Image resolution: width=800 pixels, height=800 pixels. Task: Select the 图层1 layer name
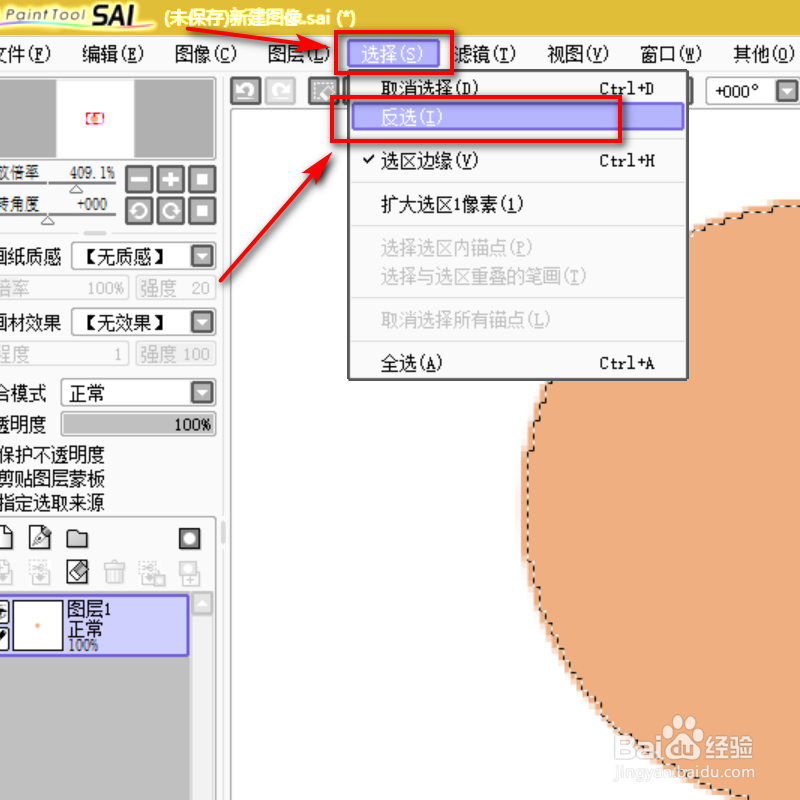click(x=89, y=608)
